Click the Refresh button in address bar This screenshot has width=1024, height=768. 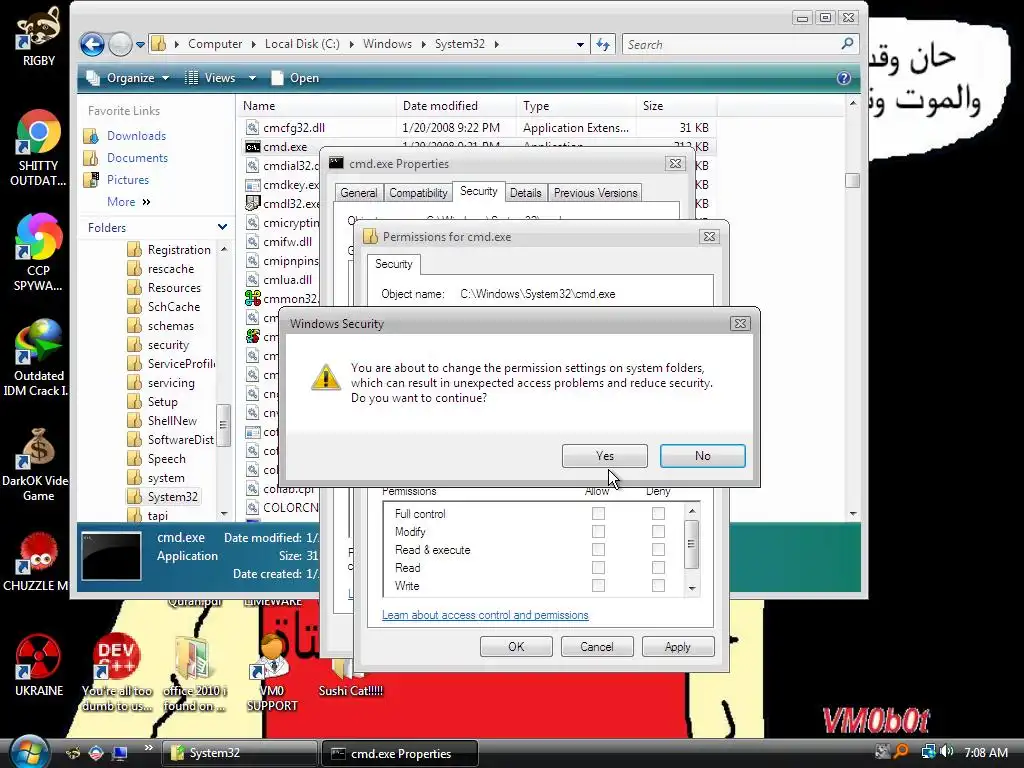click(603, 44)
